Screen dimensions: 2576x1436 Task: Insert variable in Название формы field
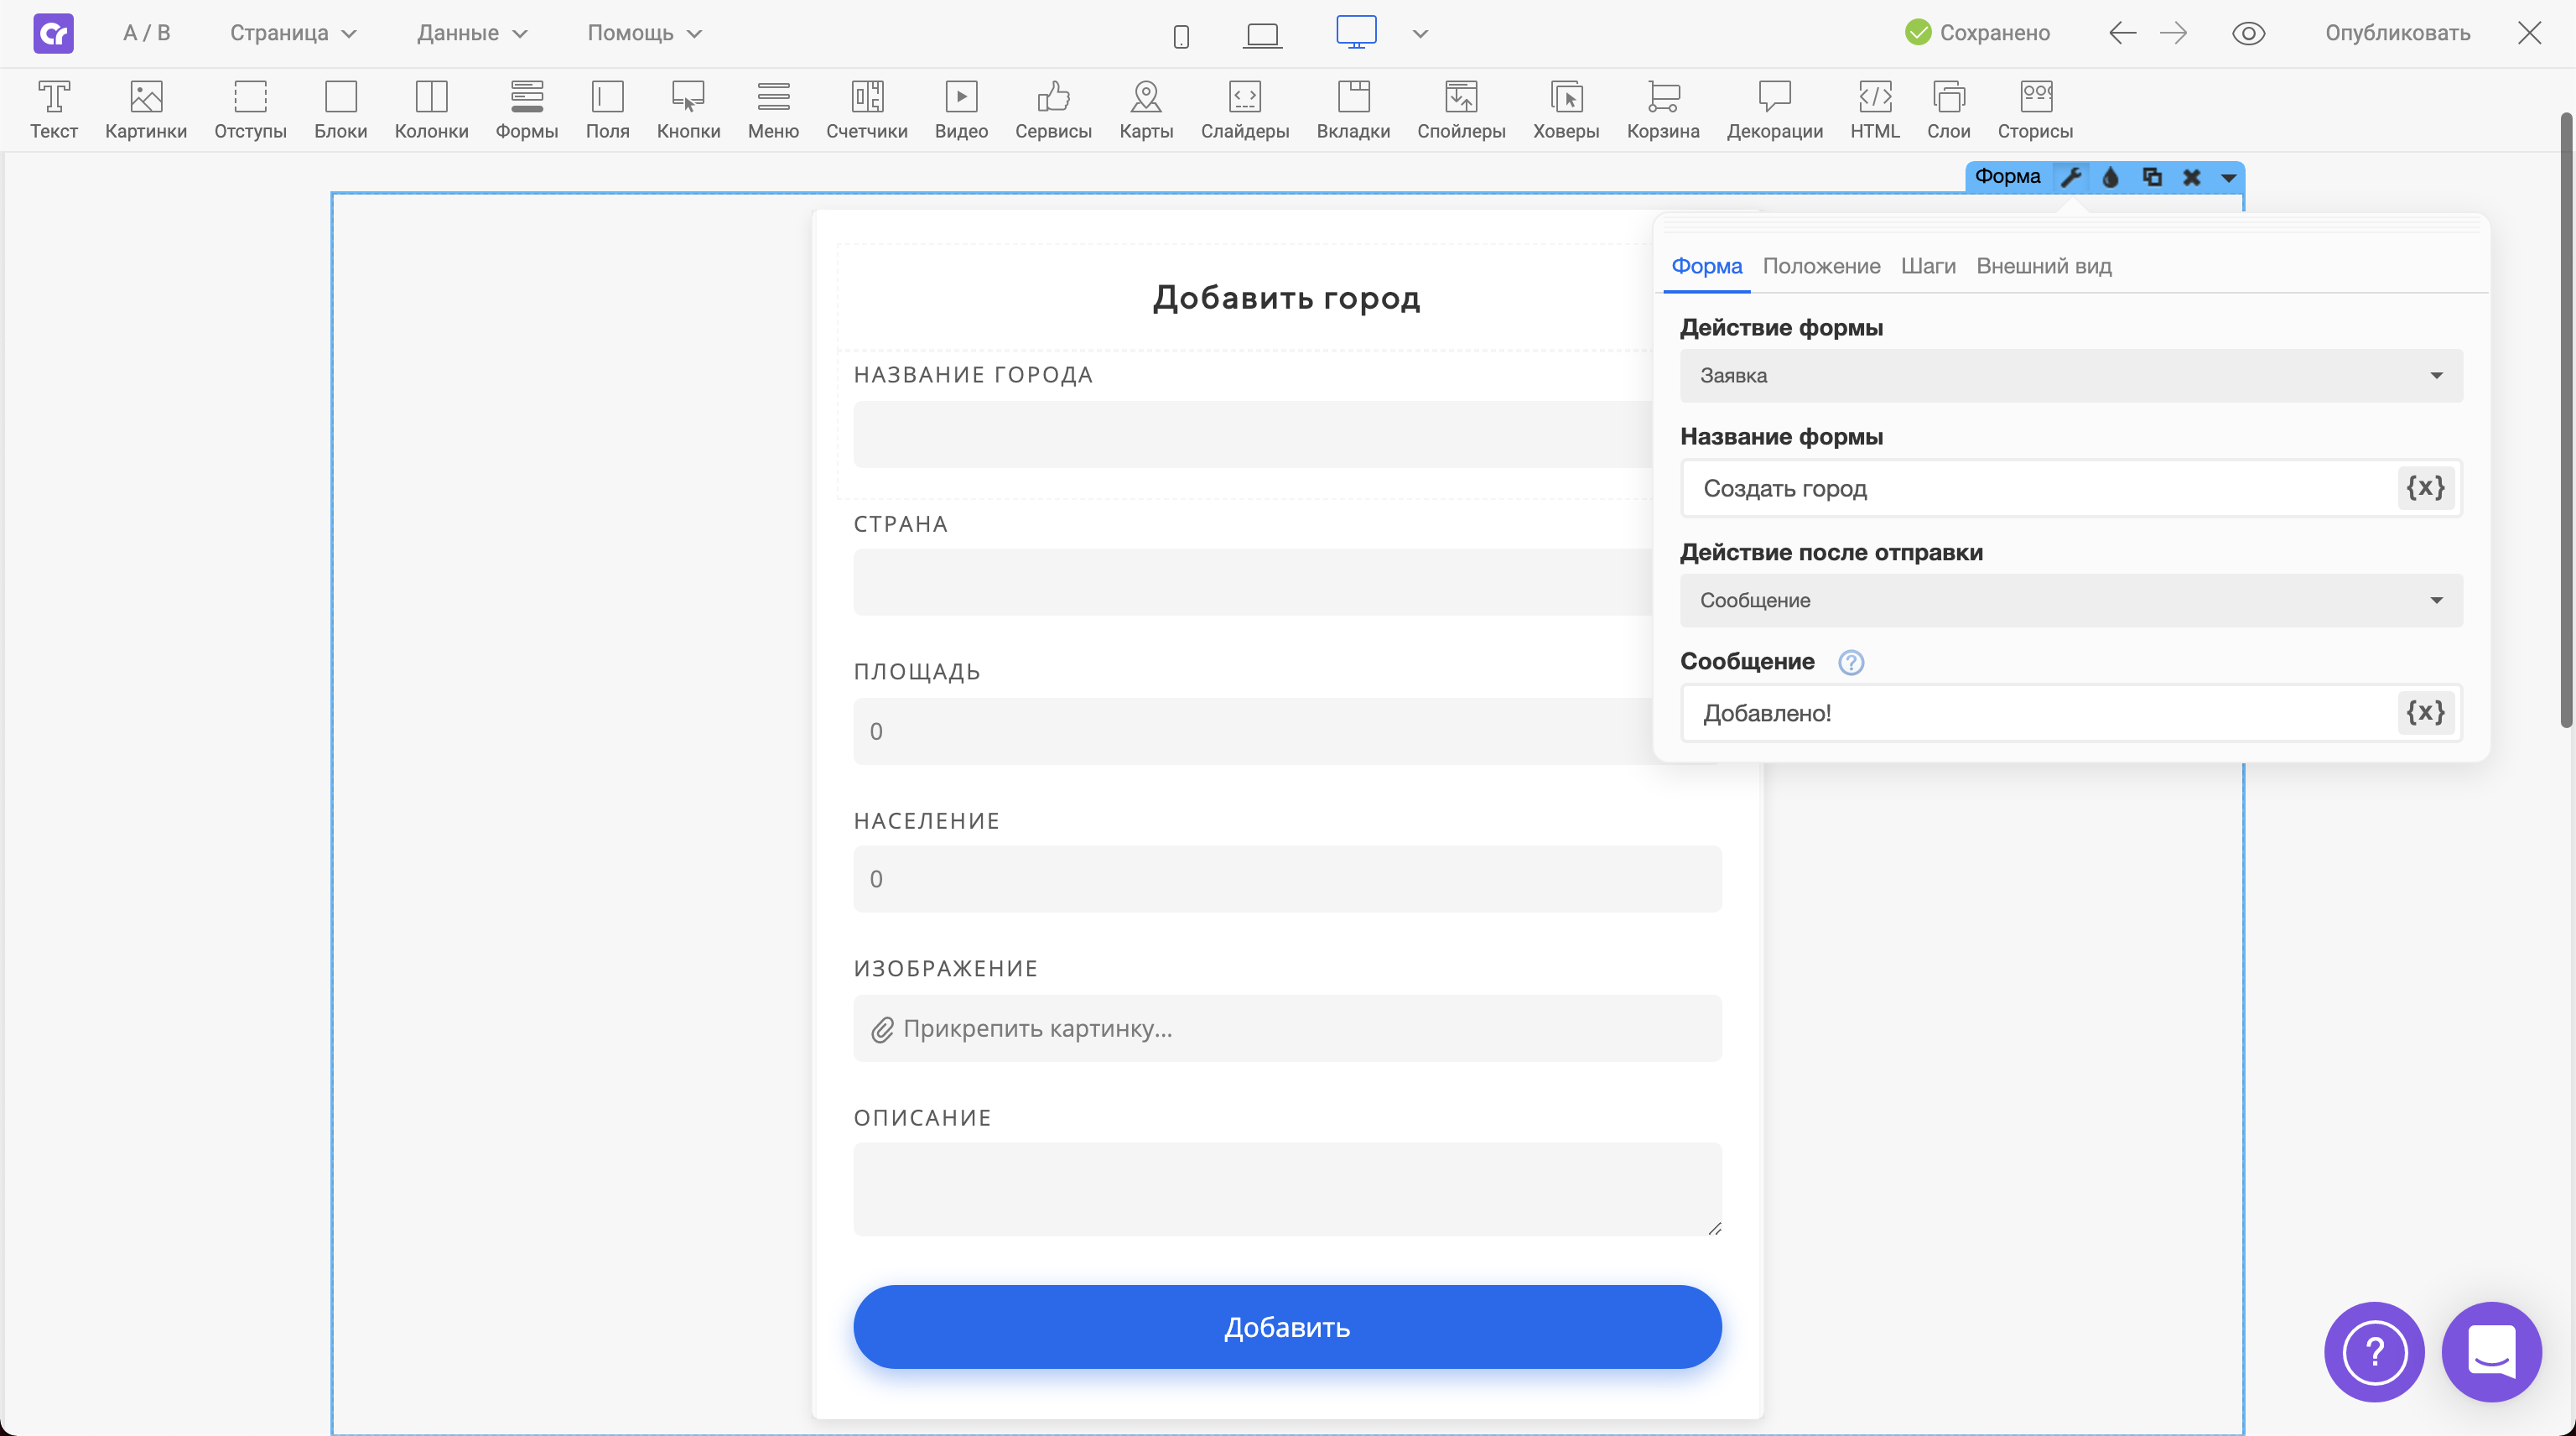(x=2425, y=488)
